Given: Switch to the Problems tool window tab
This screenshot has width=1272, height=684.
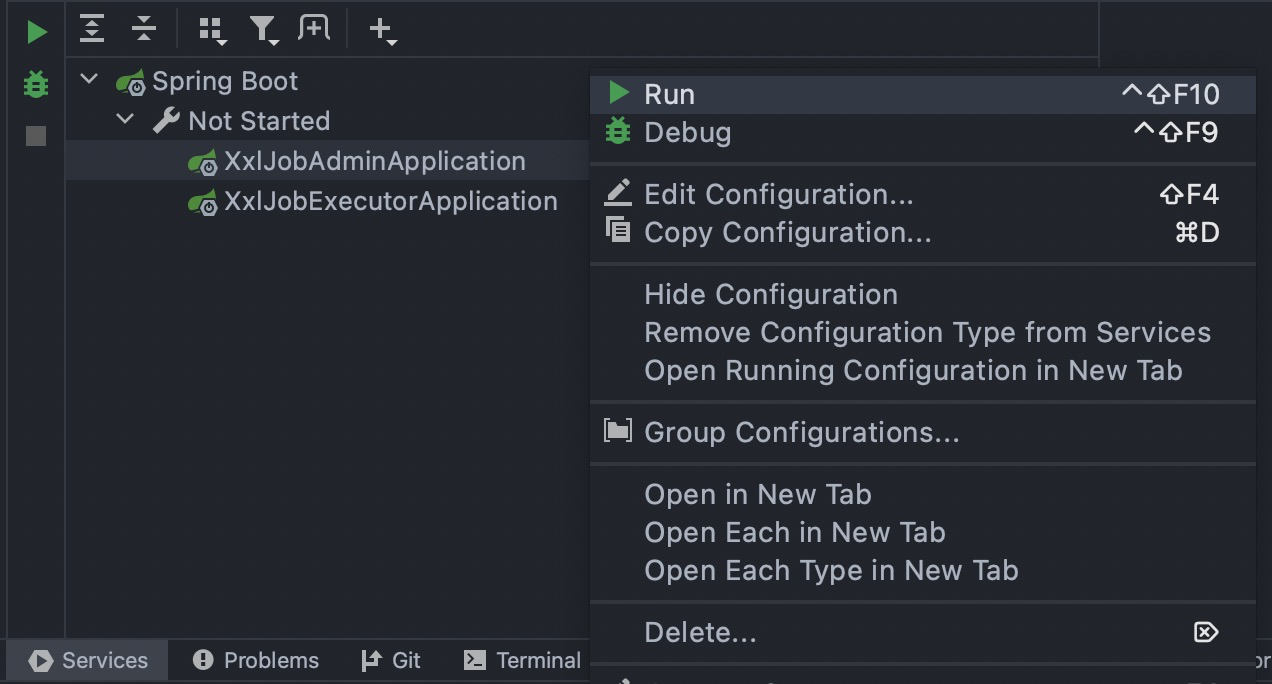Looking at the screenshot, I should [x=256, y=660].
